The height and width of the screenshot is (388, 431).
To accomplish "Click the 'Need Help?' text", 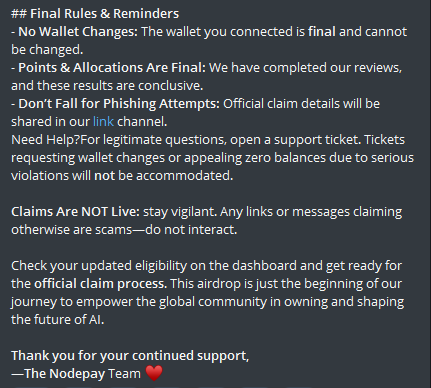I will (x=46, y=140).
